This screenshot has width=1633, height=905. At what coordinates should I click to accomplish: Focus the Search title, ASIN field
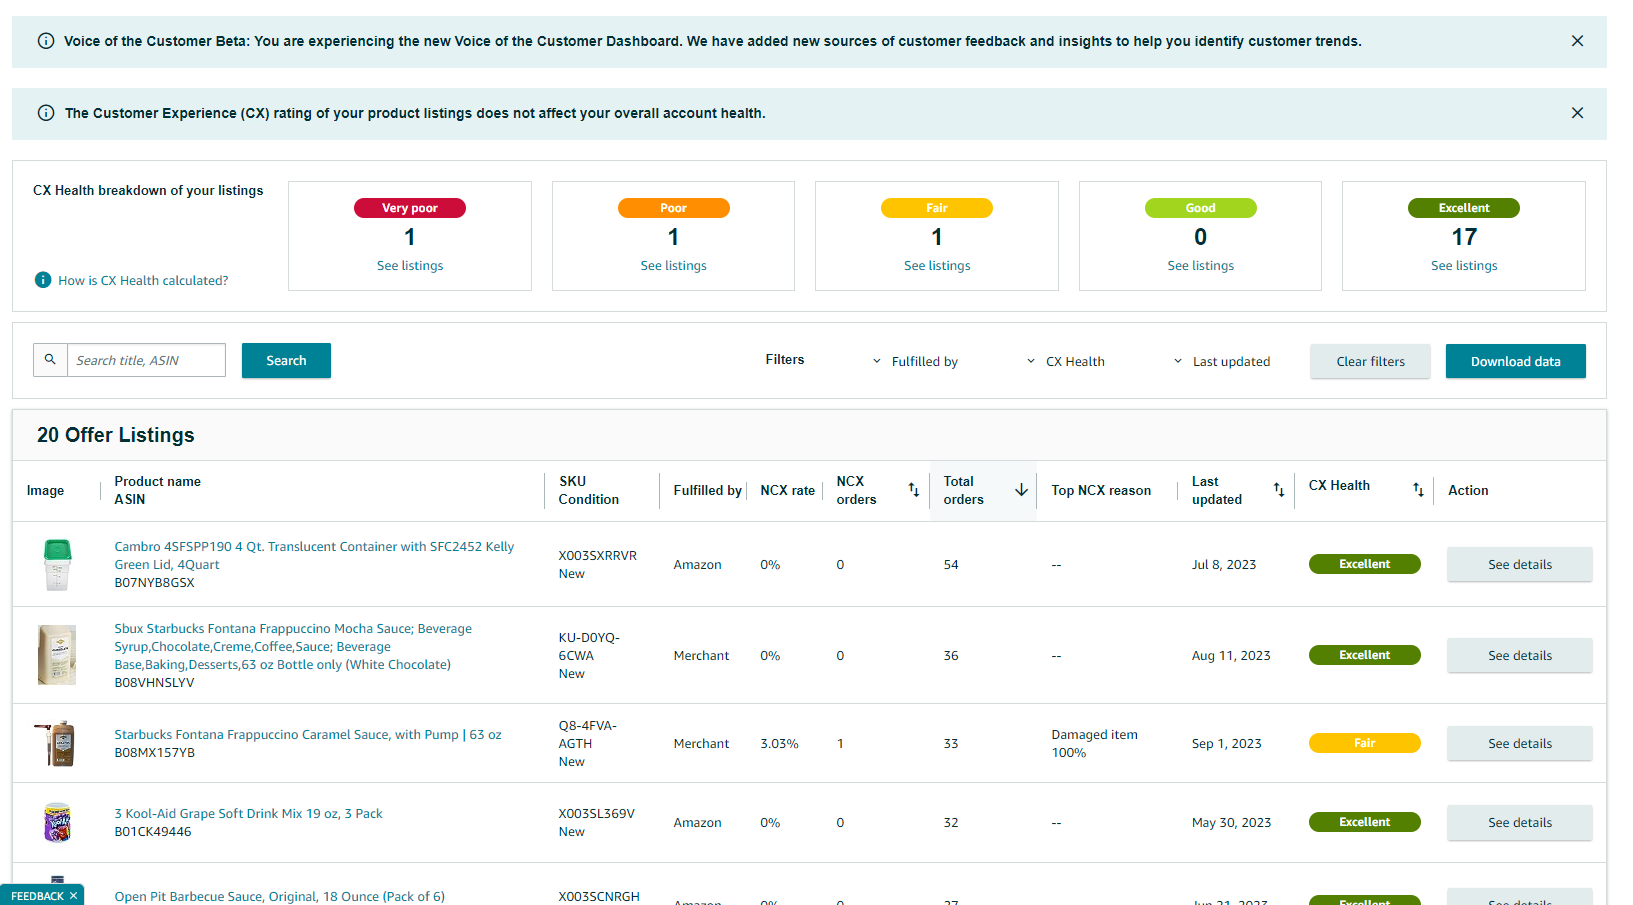[x=146, y=360]
